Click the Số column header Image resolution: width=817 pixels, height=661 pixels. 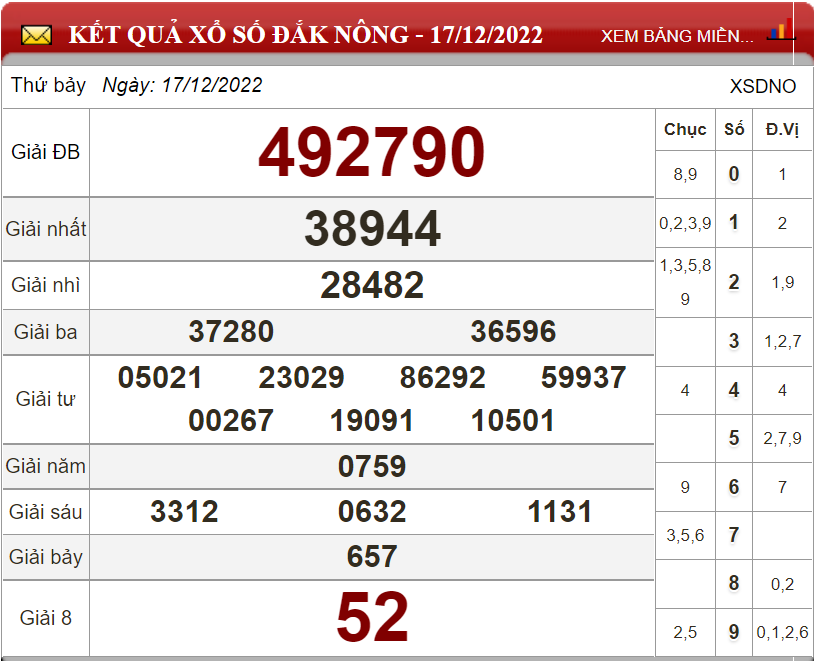point(734,130)
